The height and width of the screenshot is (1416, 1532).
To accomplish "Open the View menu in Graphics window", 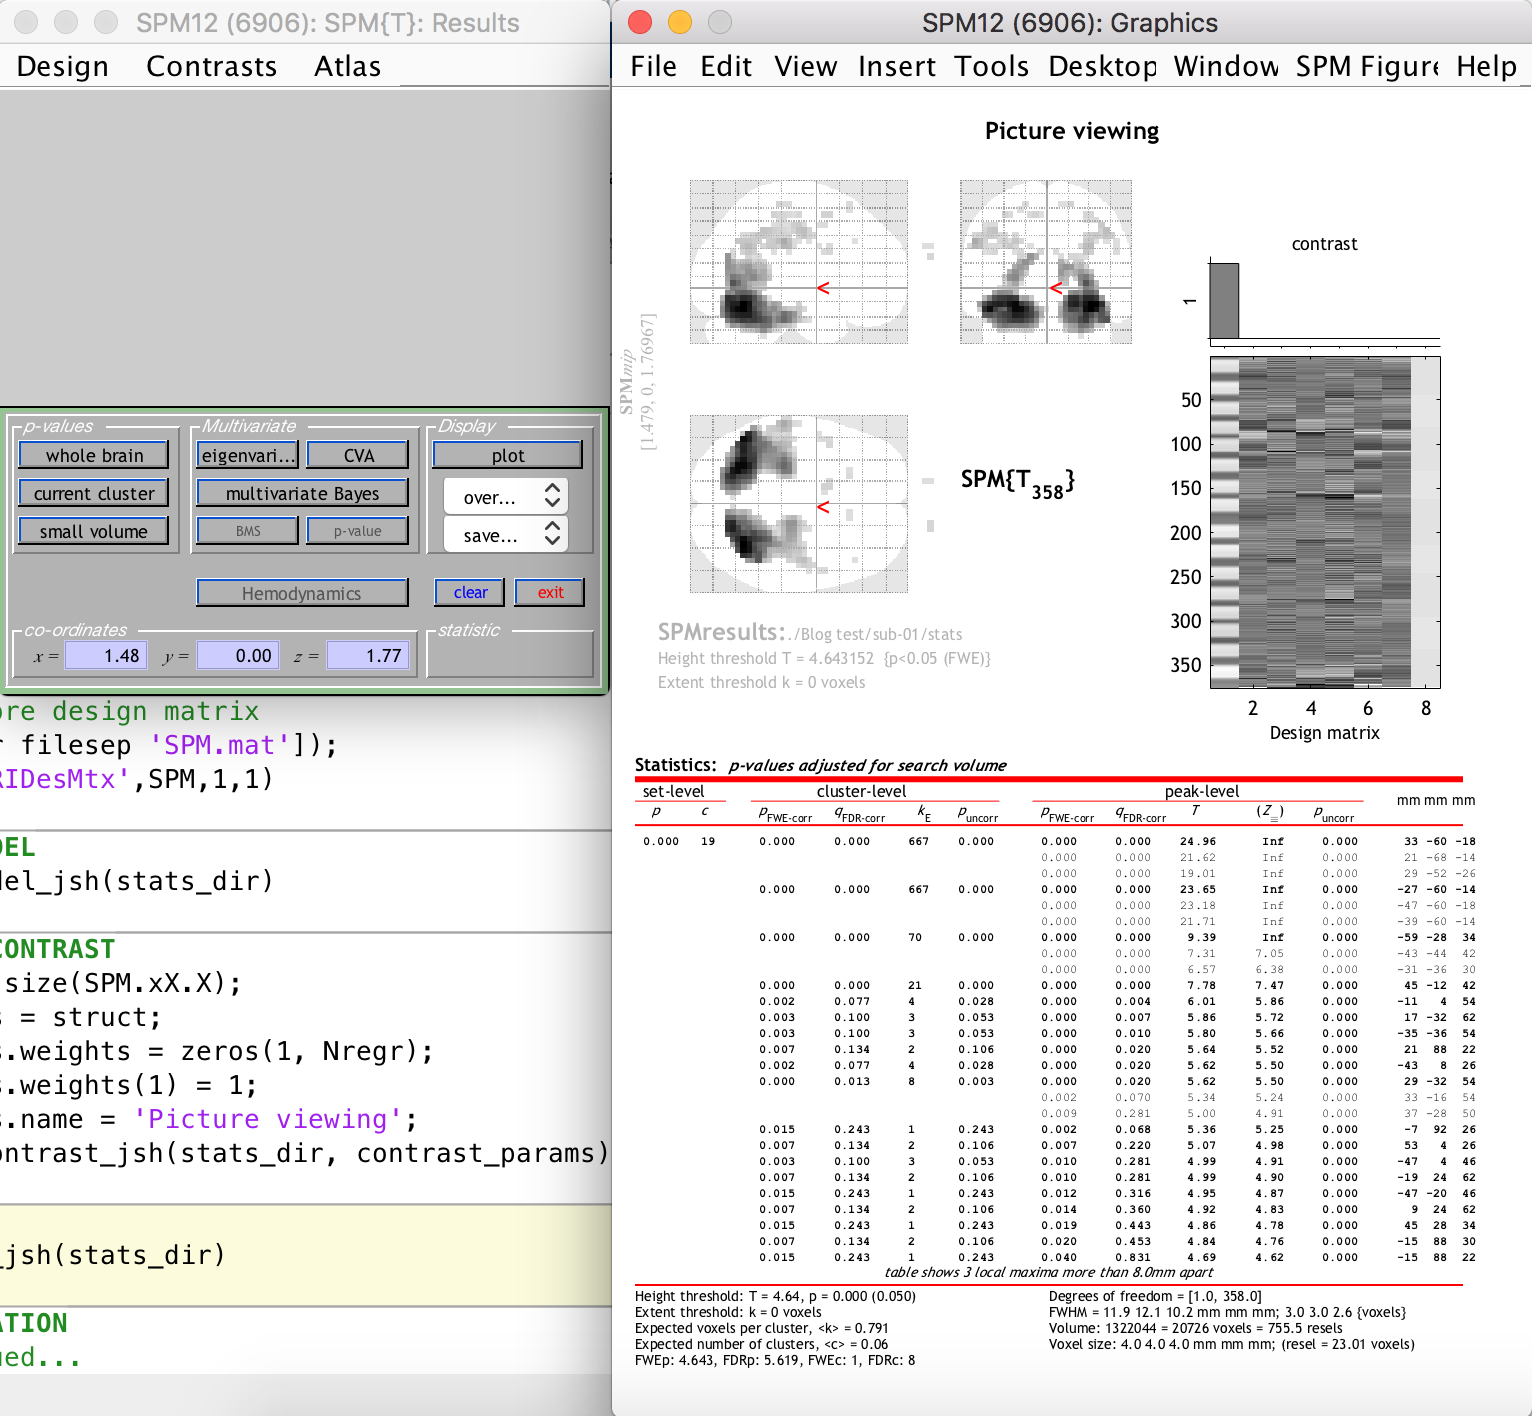I will (805, 66).
